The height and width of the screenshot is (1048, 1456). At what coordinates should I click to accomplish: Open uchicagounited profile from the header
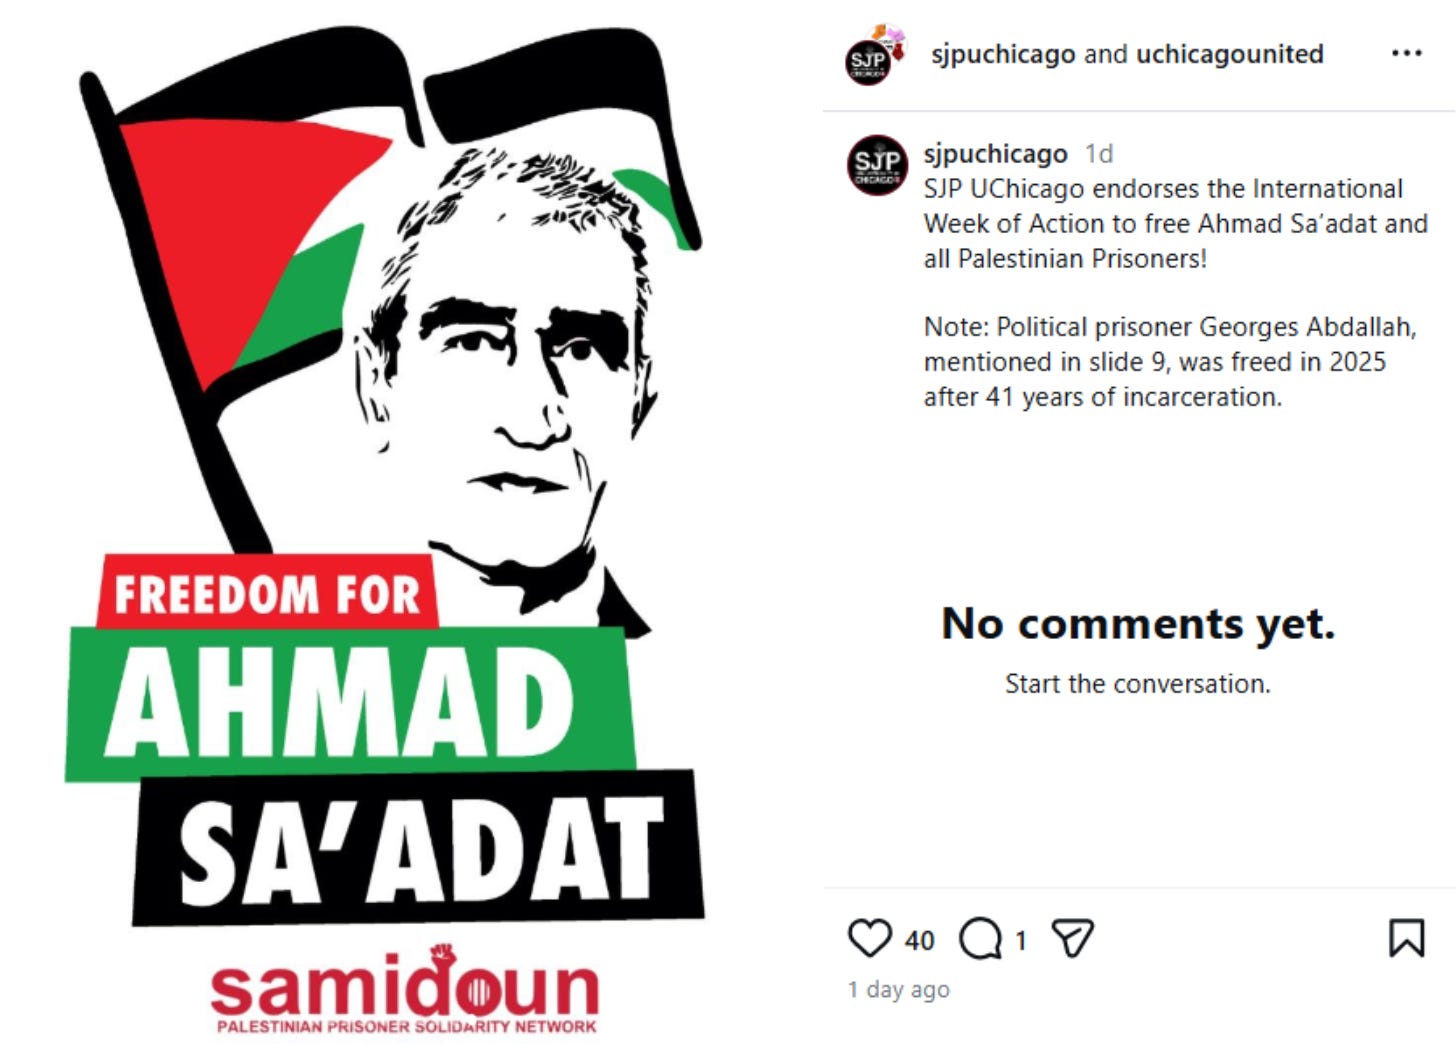pos(1230,54)
